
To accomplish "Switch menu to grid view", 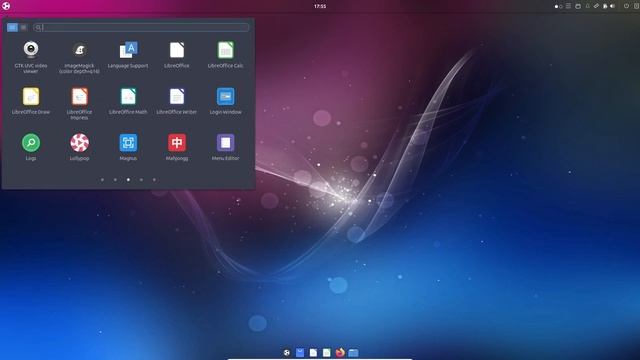I will click(x=12, y=27).
